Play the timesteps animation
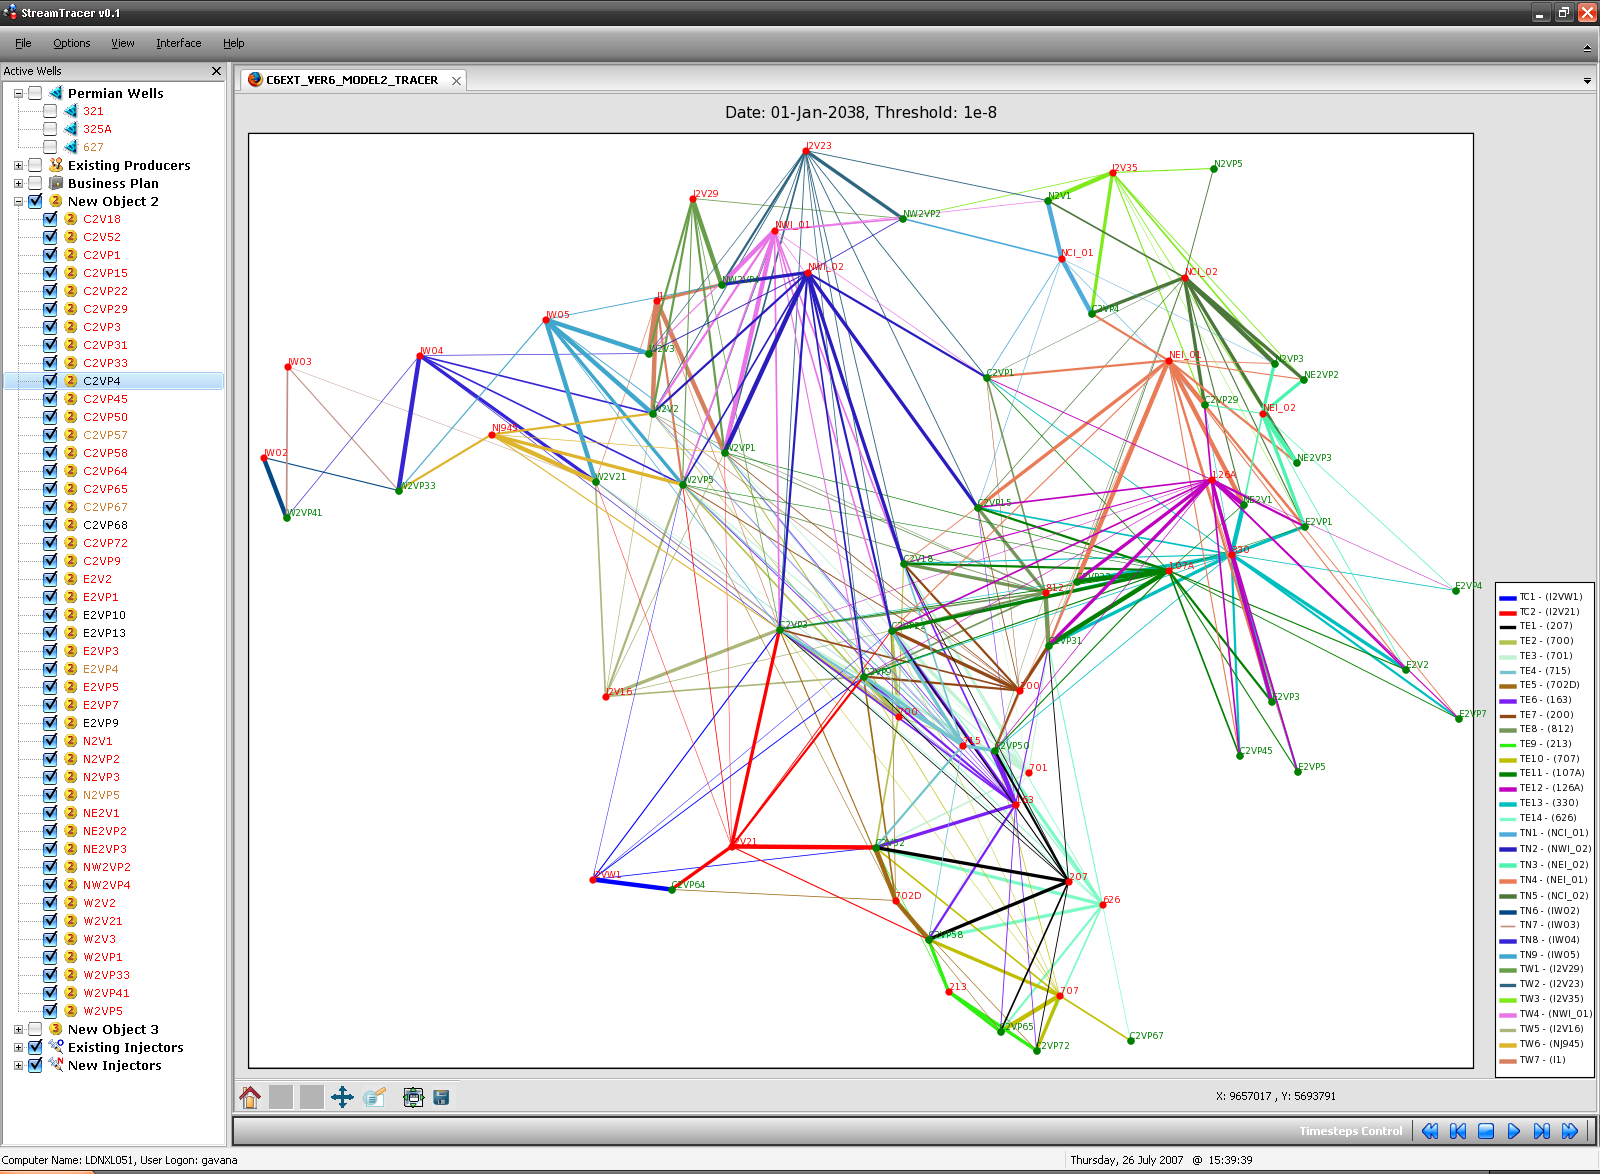1600x1174 pixels. pyautogui.click(x=1513, y=1131)
